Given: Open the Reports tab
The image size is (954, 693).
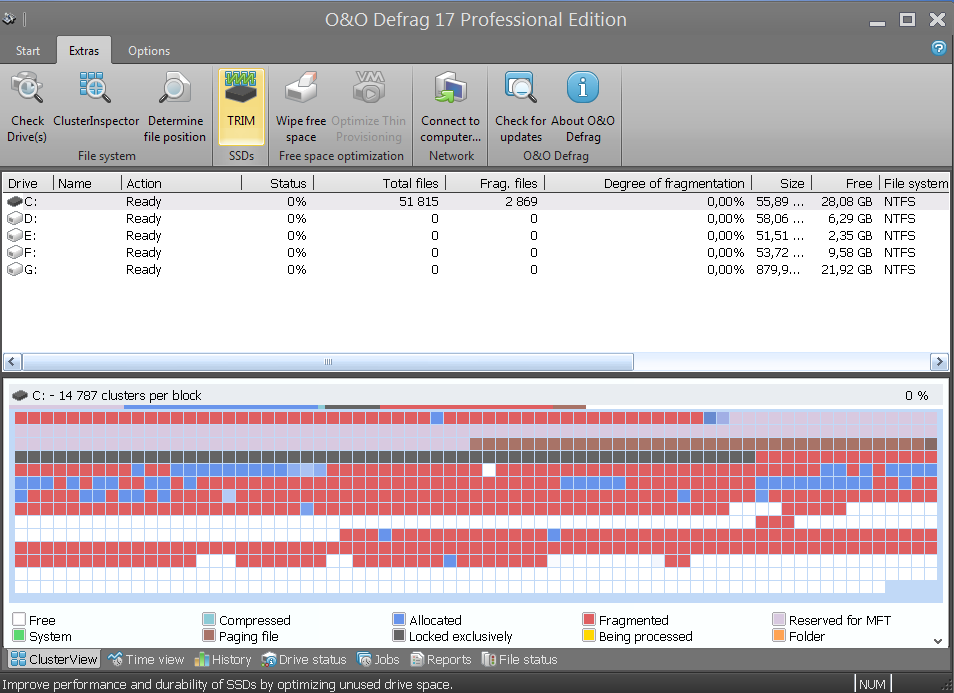Looking at the screenshot, I should 440,659.
